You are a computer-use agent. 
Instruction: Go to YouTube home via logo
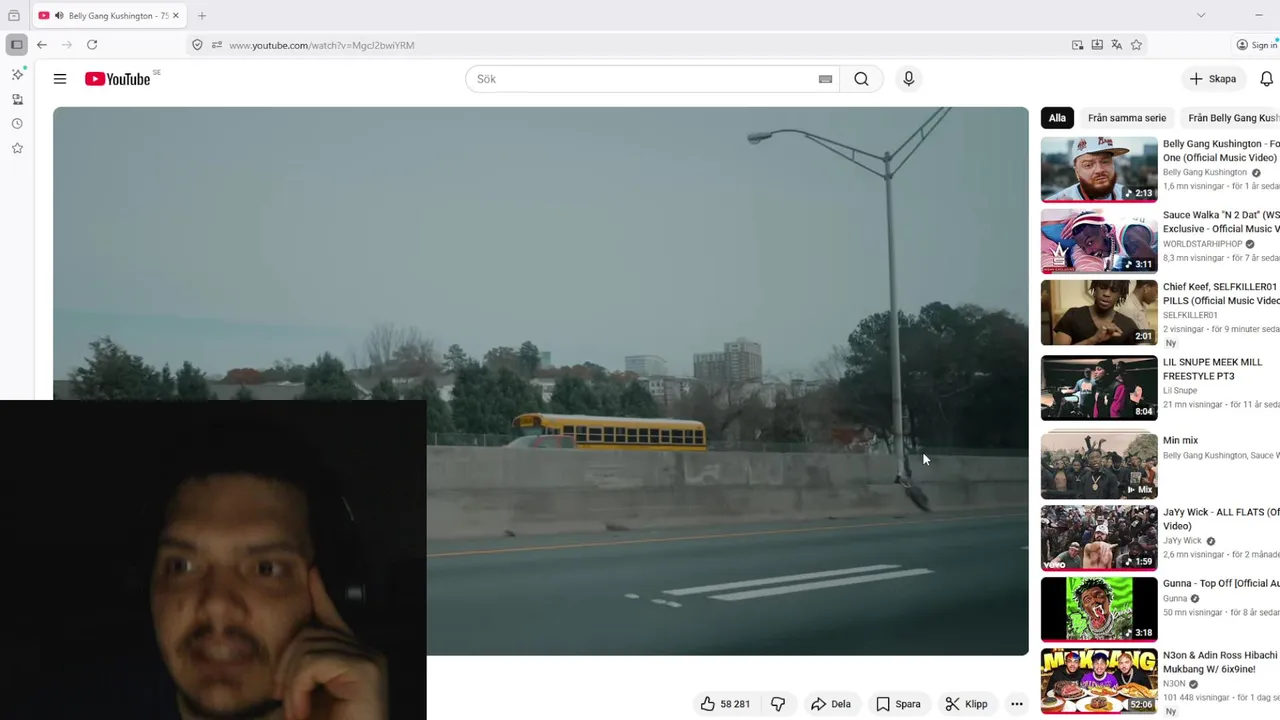(x=118, y=79)
